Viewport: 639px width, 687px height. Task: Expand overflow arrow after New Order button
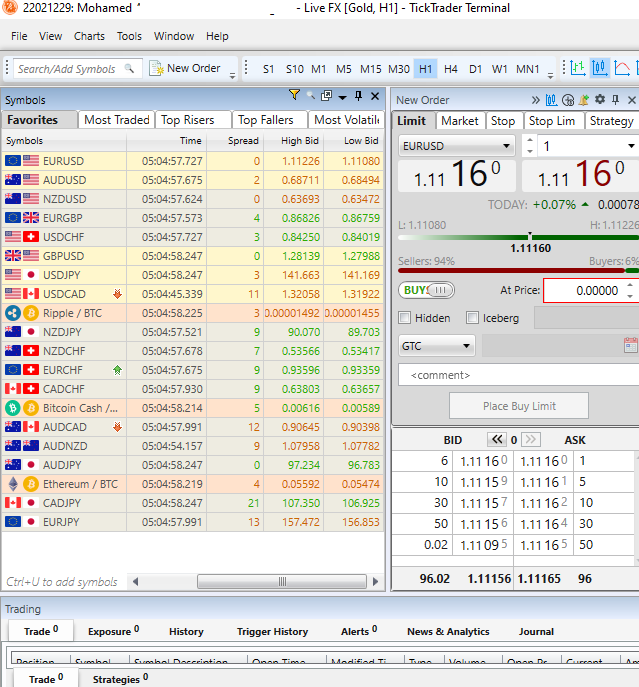click(233, 75)
